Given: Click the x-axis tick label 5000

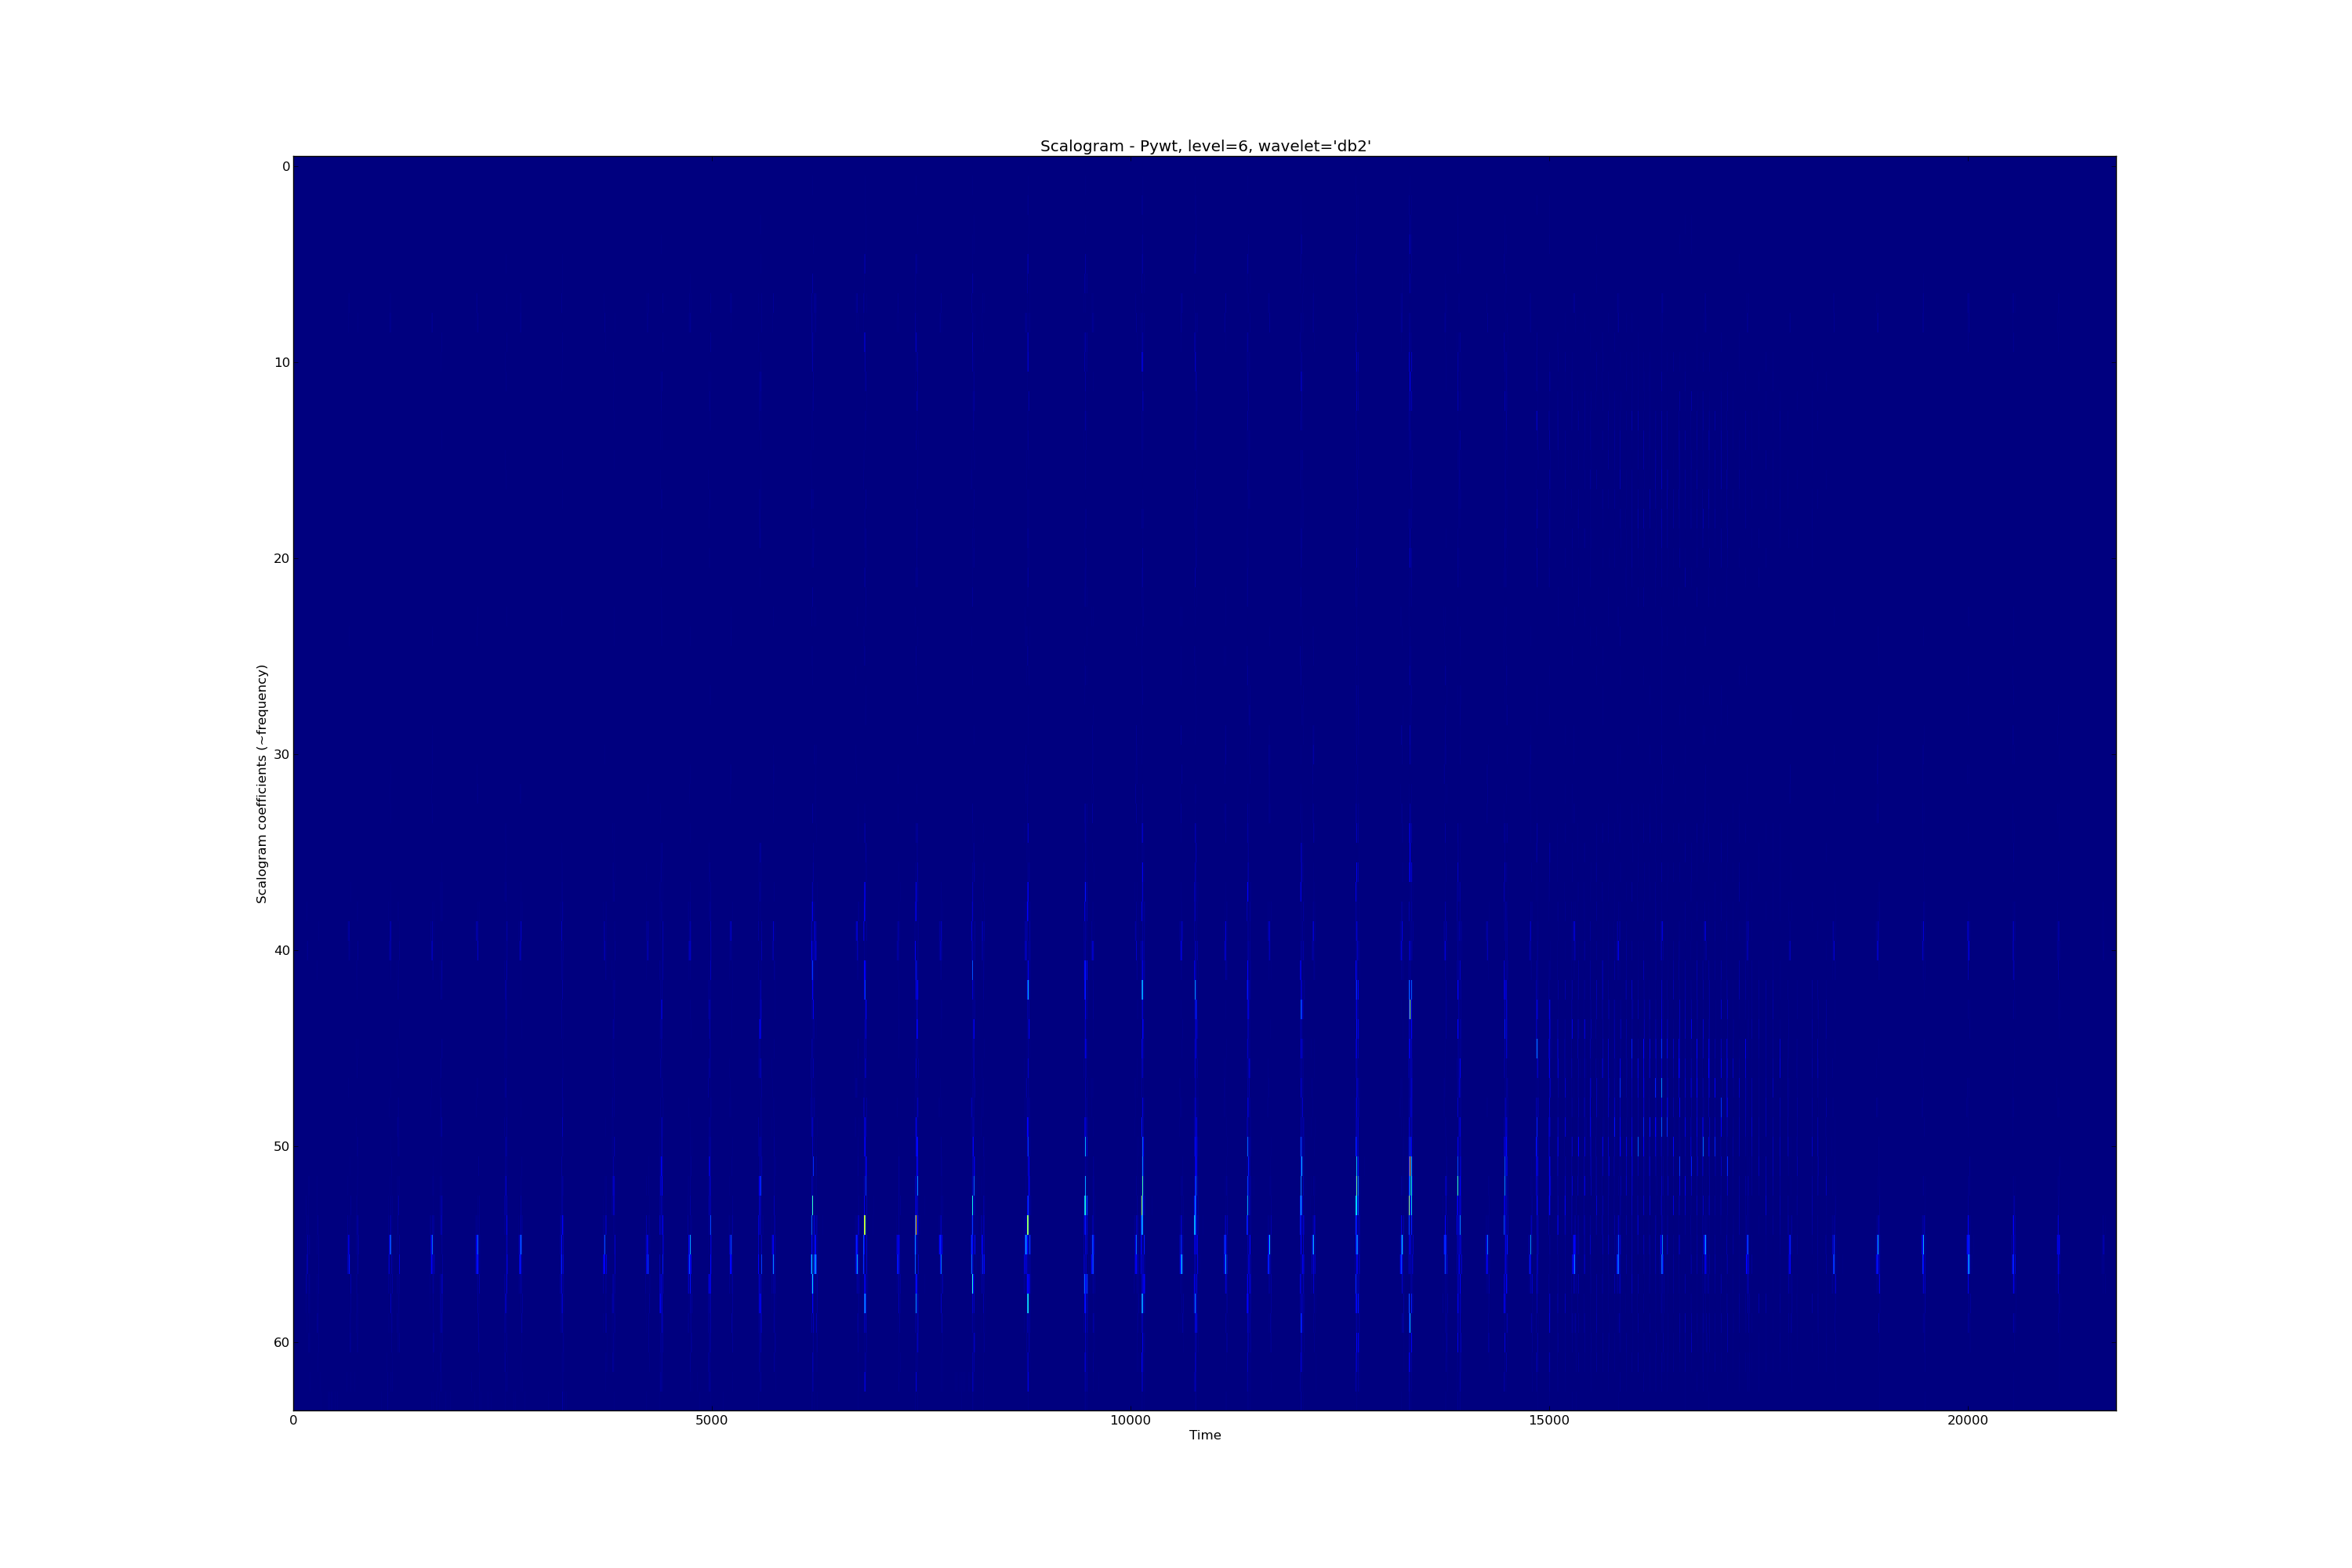Looking at the screenshot, I should [711, 1420].
